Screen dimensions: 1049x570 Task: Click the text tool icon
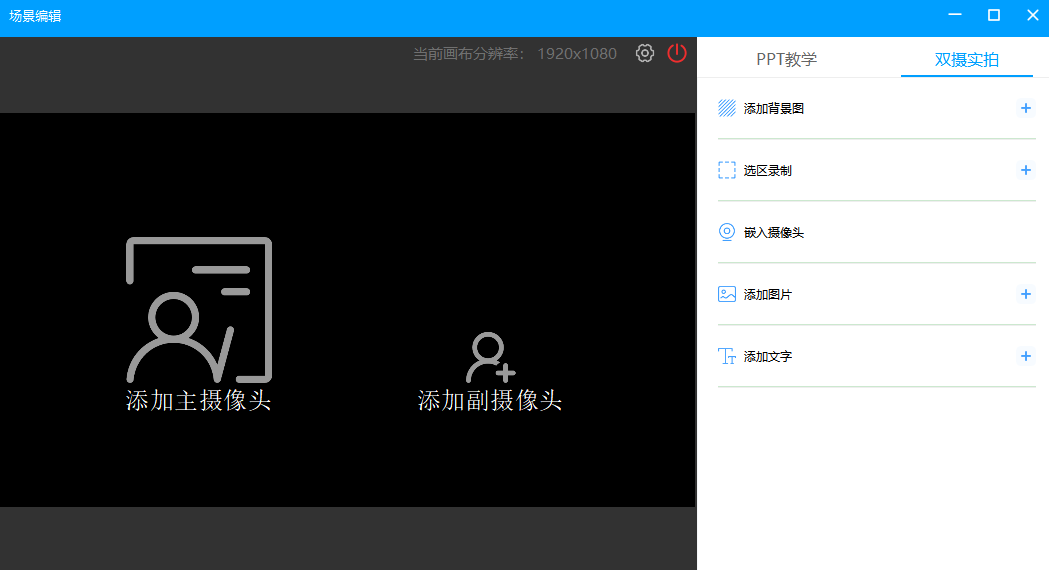coord(727,356)
